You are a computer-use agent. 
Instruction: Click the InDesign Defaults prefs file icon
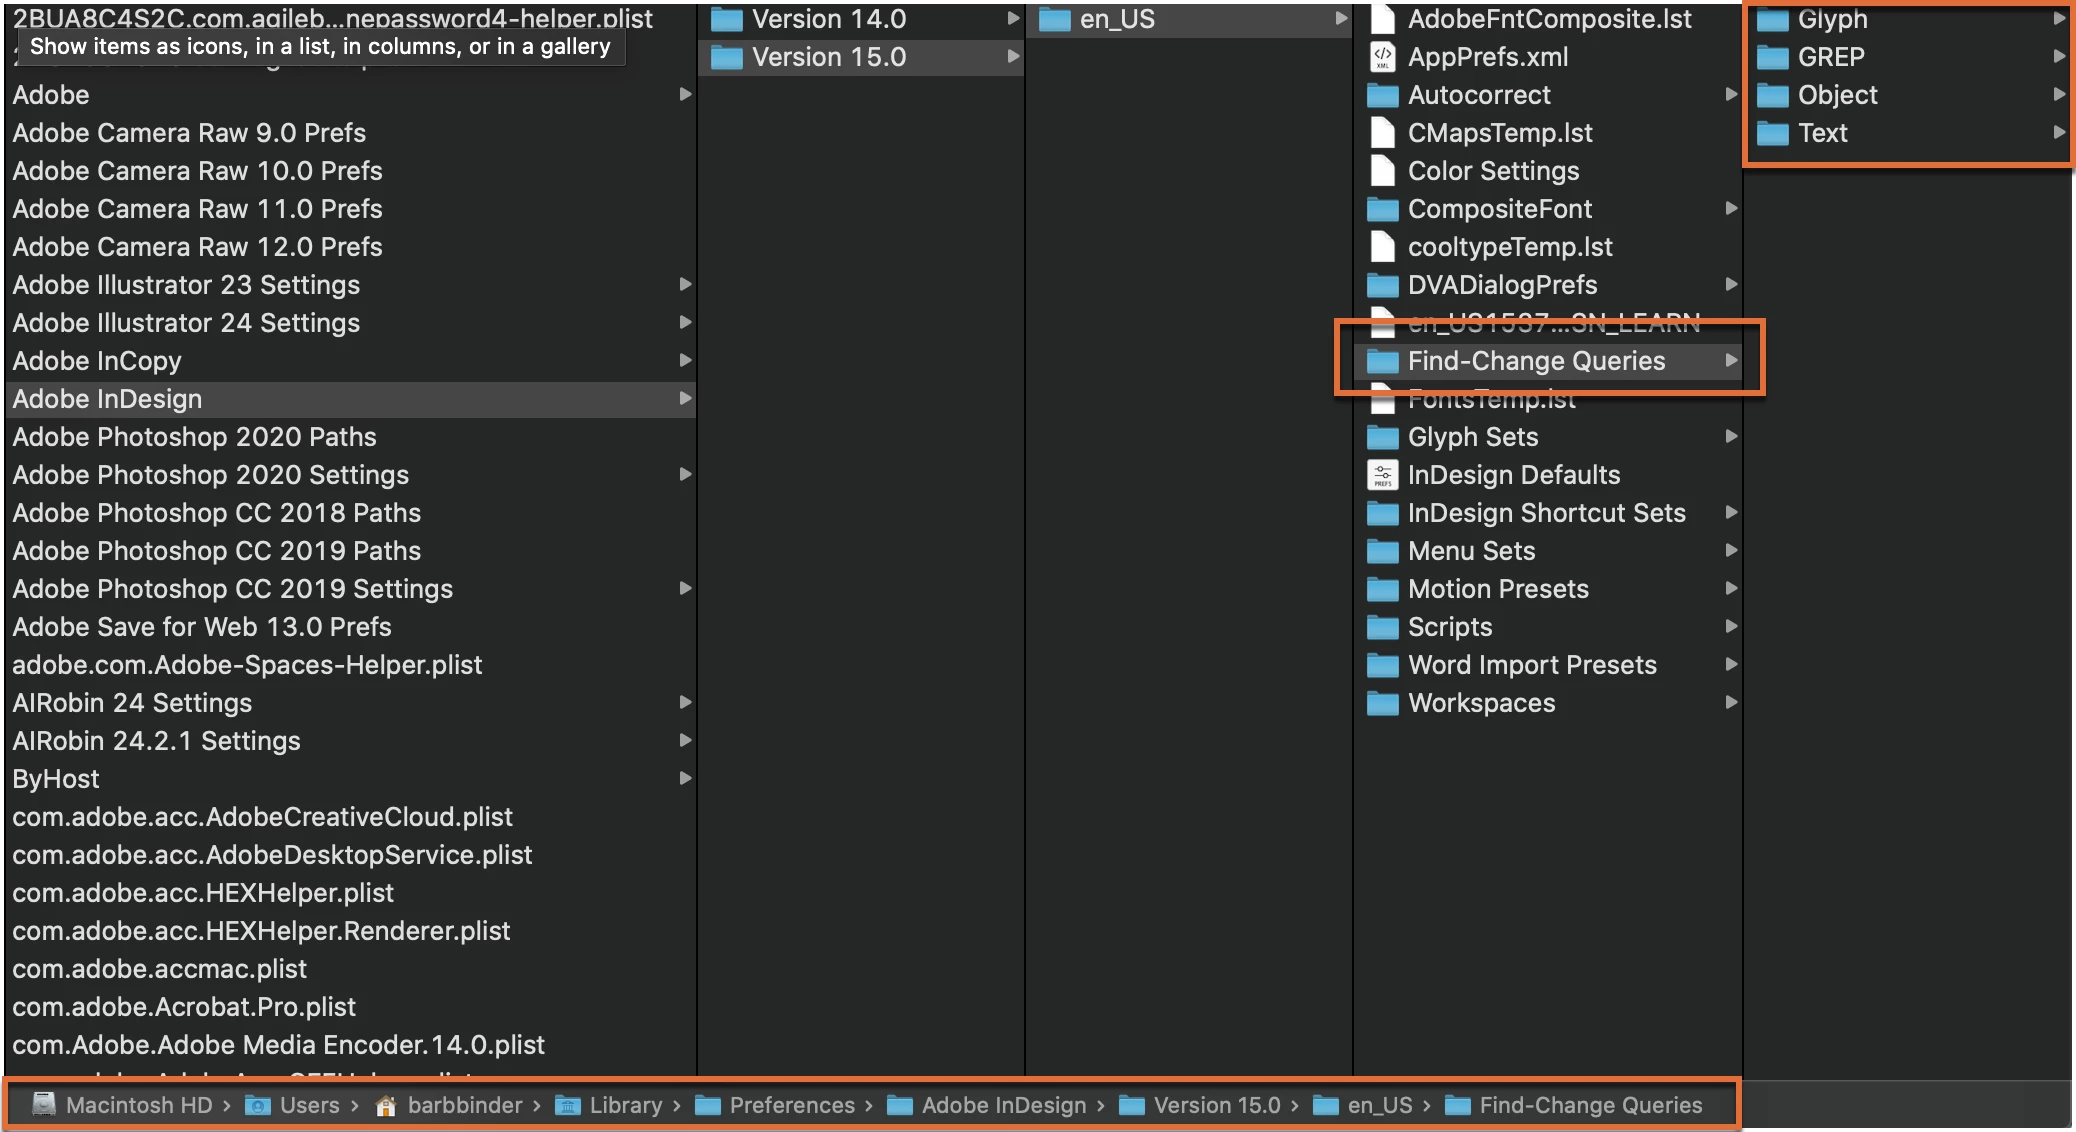click(x=1382, y=475)
